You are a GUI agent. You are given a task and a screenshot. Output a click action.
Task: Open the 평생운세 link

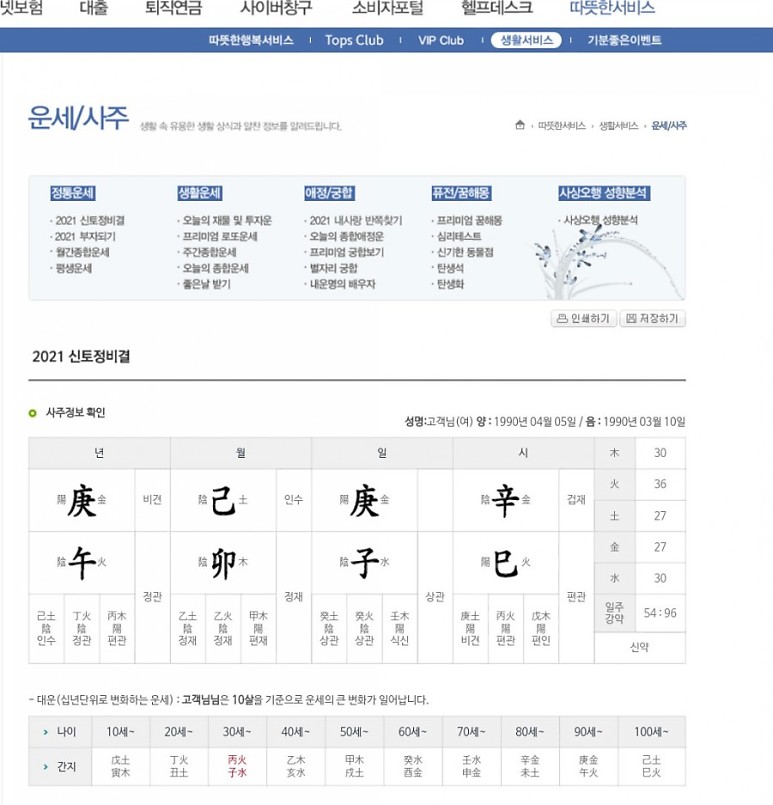coord(73,269)
